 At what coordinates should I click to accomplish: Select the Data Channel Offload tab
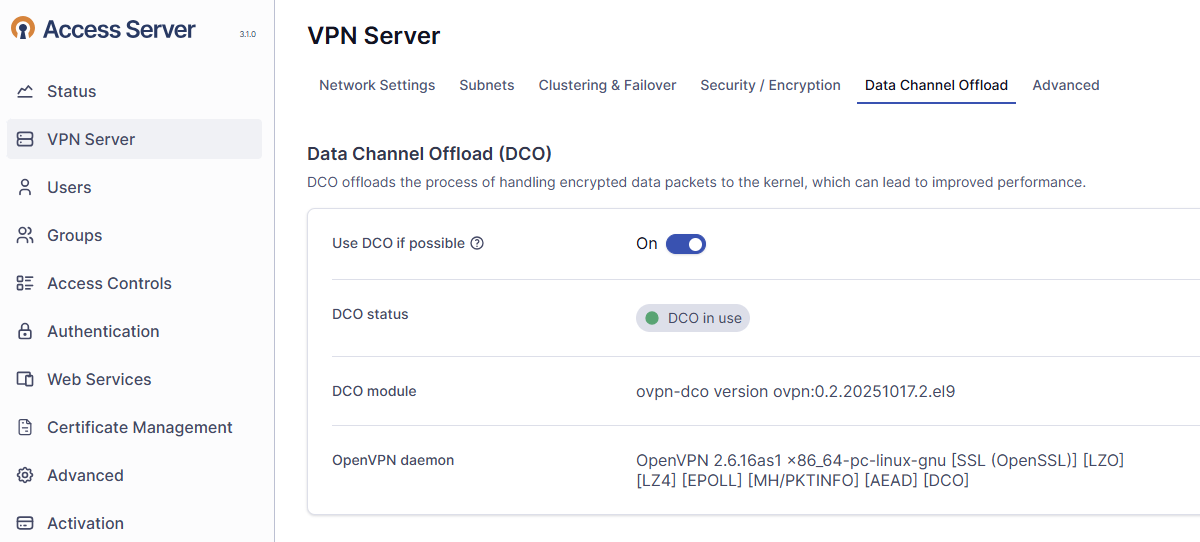click(936, 85)
